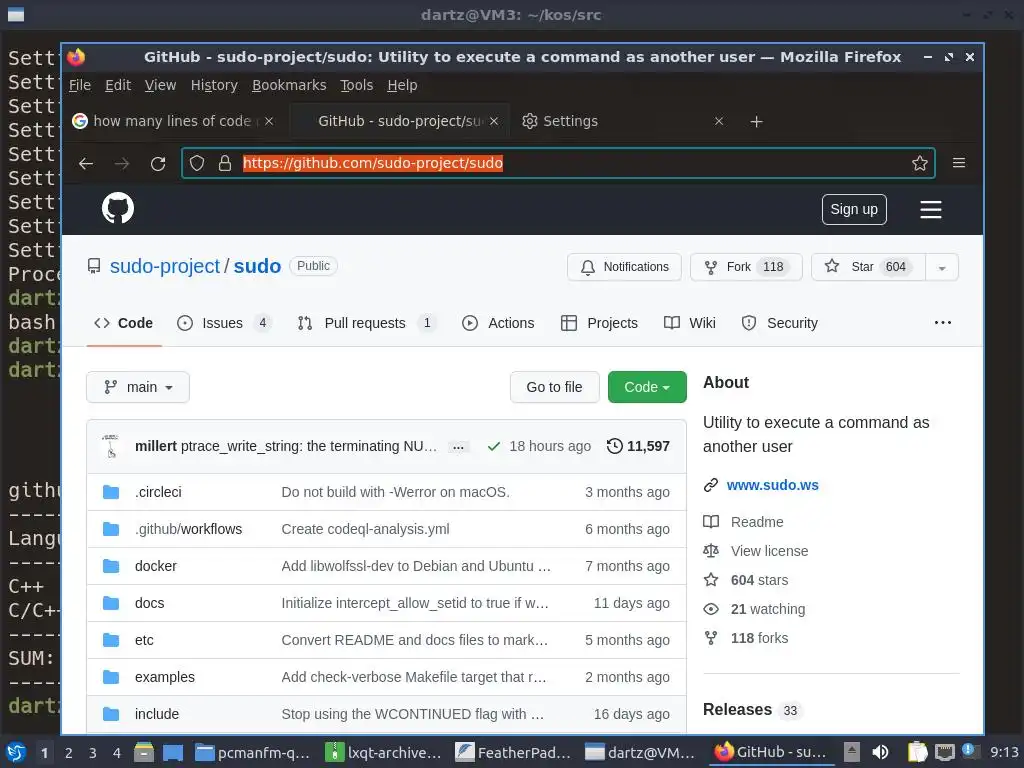
Task: Open the docker folder
Action: (155, 566)
